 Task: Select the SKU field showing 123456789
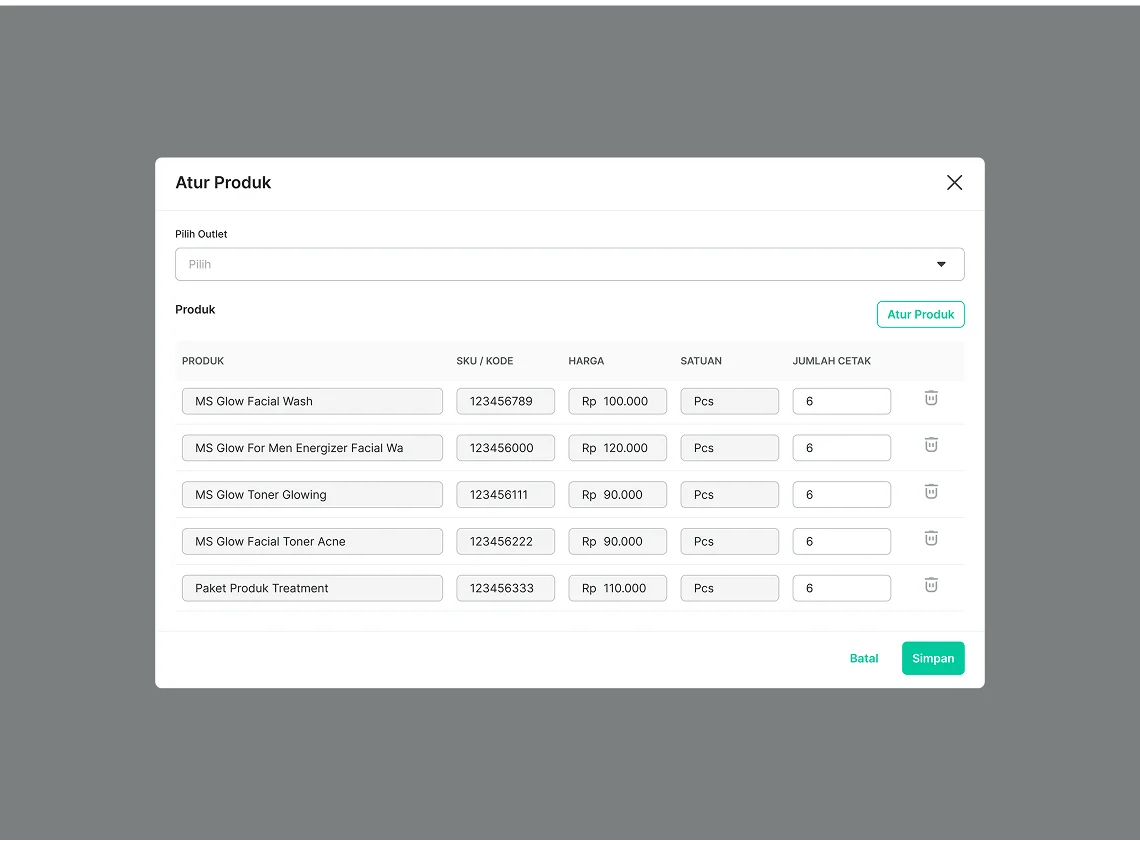[x=505, y=401]
